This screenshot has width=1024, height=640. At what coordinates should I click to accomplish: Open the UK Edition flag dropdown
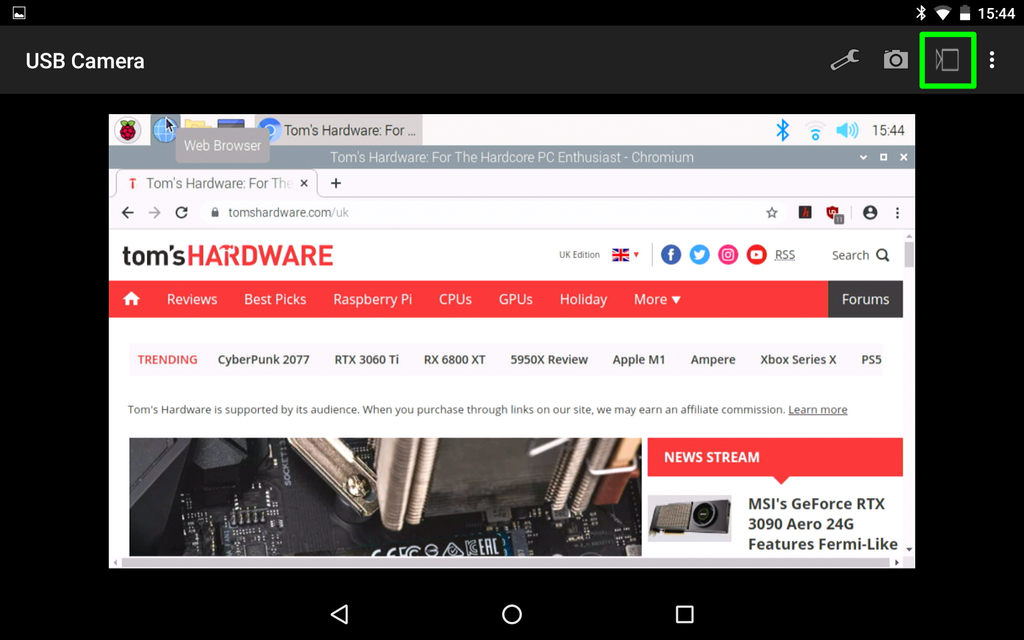coord(624,254)
